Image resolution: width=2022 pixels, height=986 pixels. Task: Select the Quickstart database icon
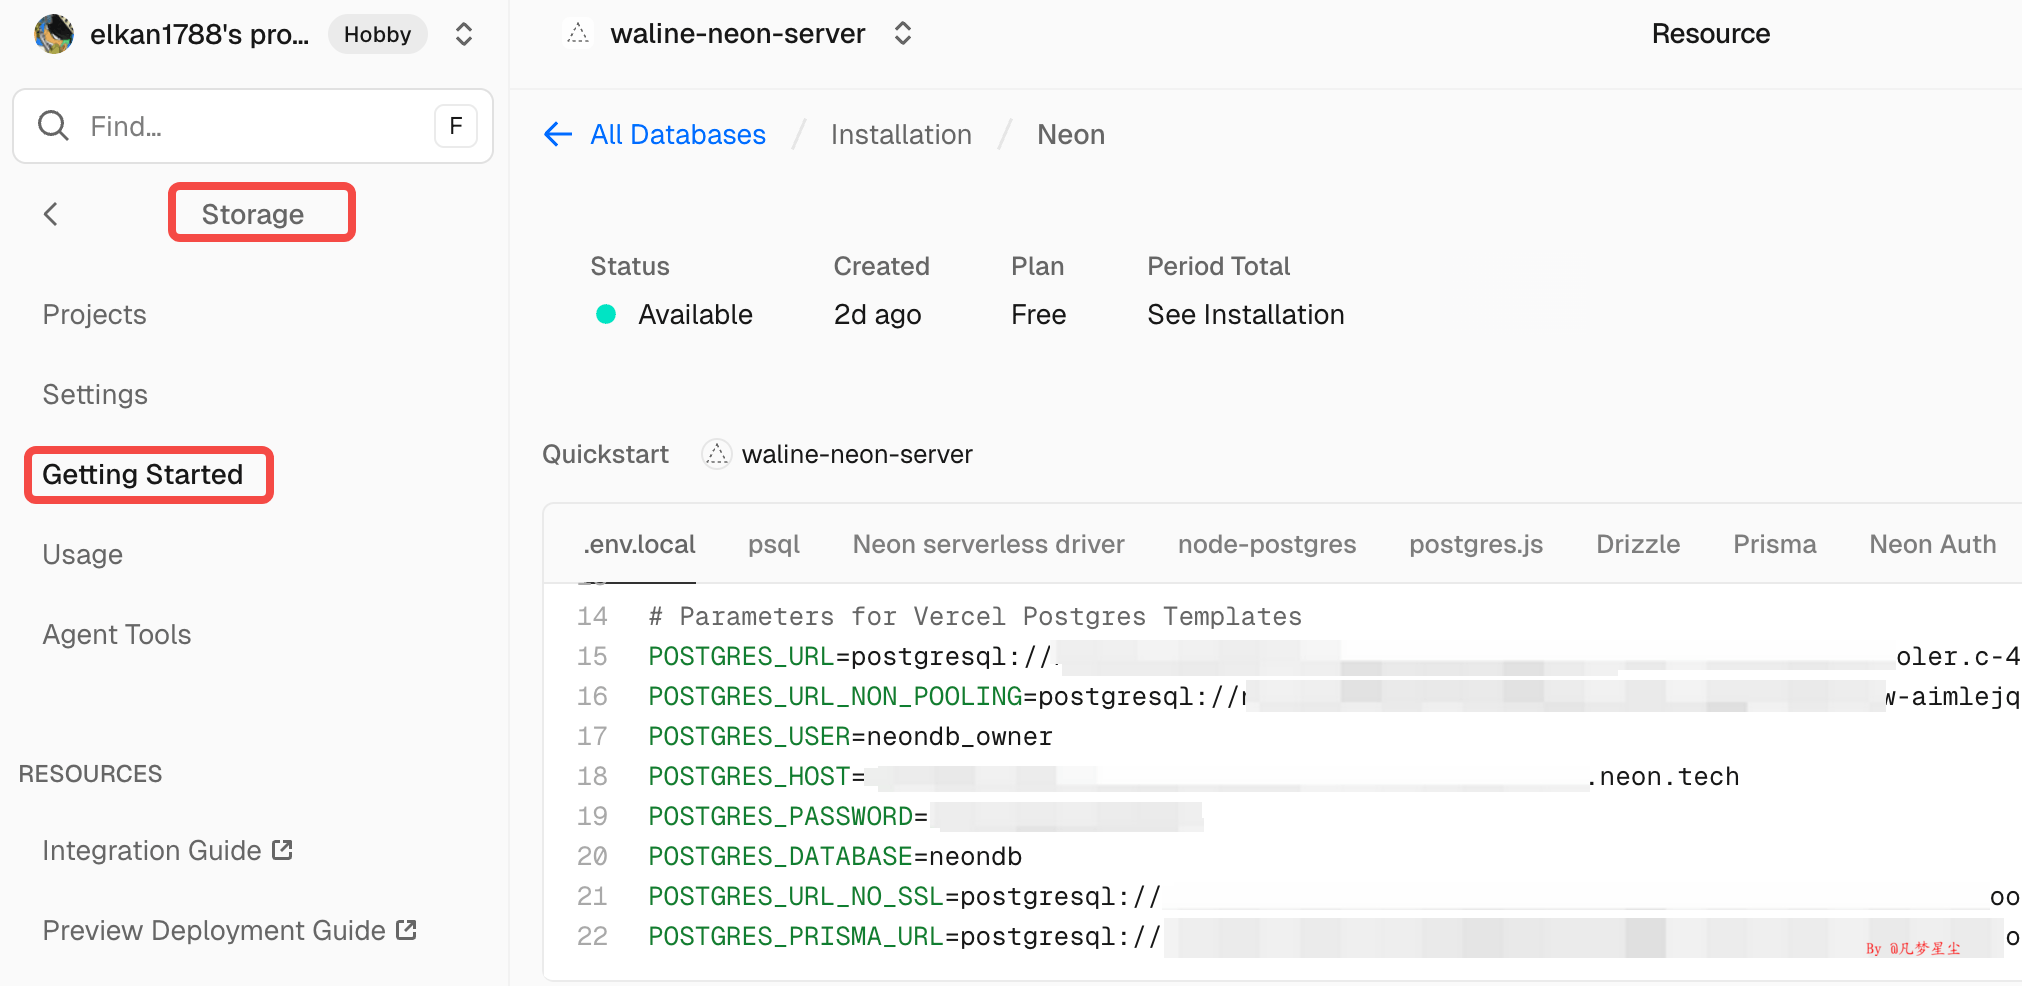click(x=716, y=454)
